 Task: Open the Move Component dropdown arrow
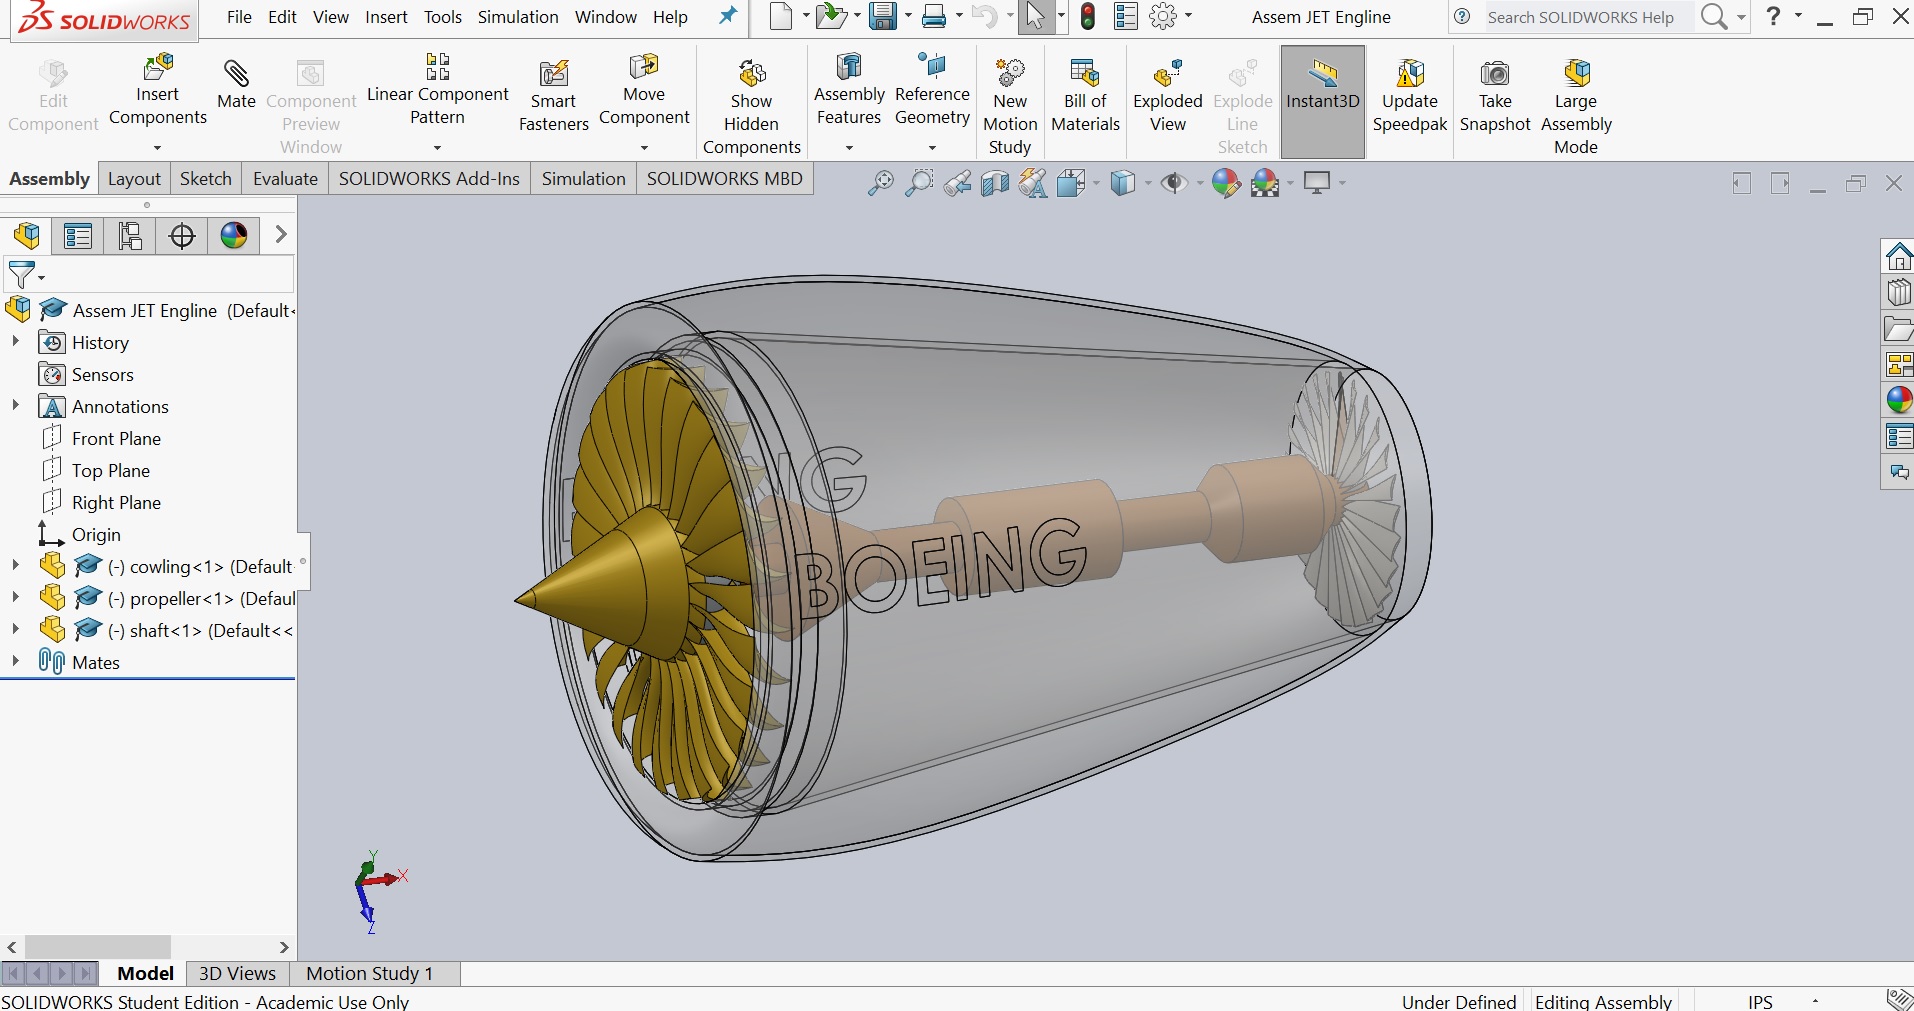coord(644,148)
